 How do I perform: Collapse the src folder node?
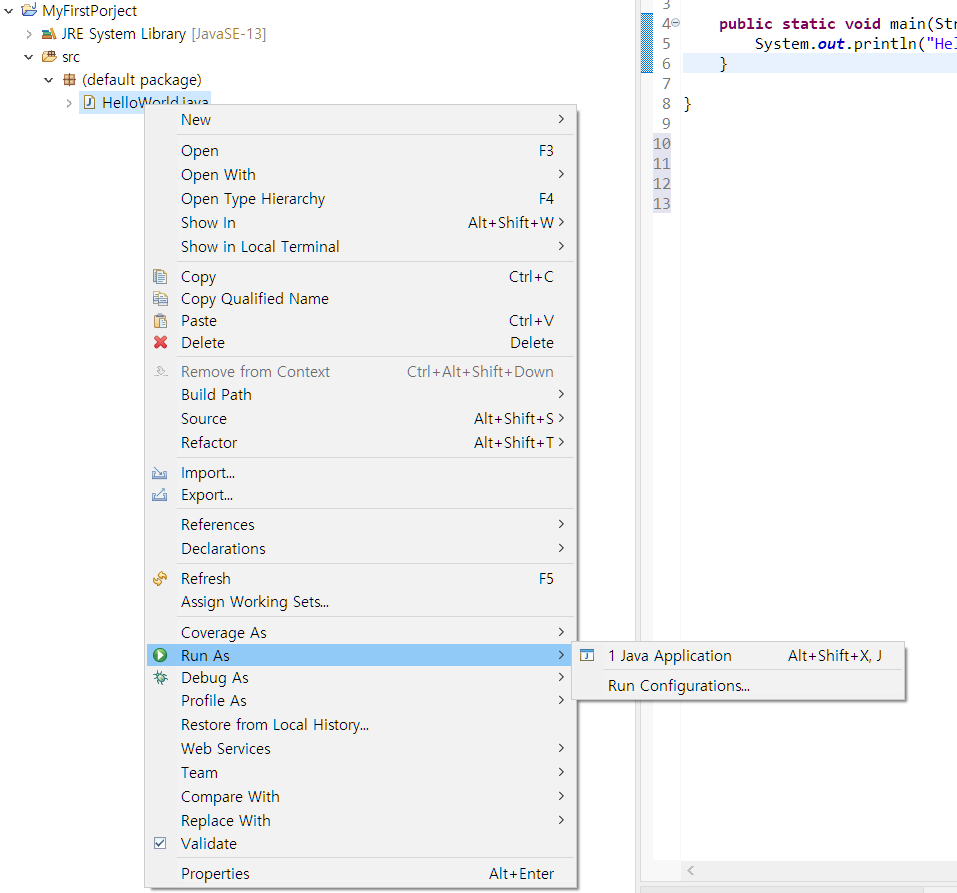29,57
